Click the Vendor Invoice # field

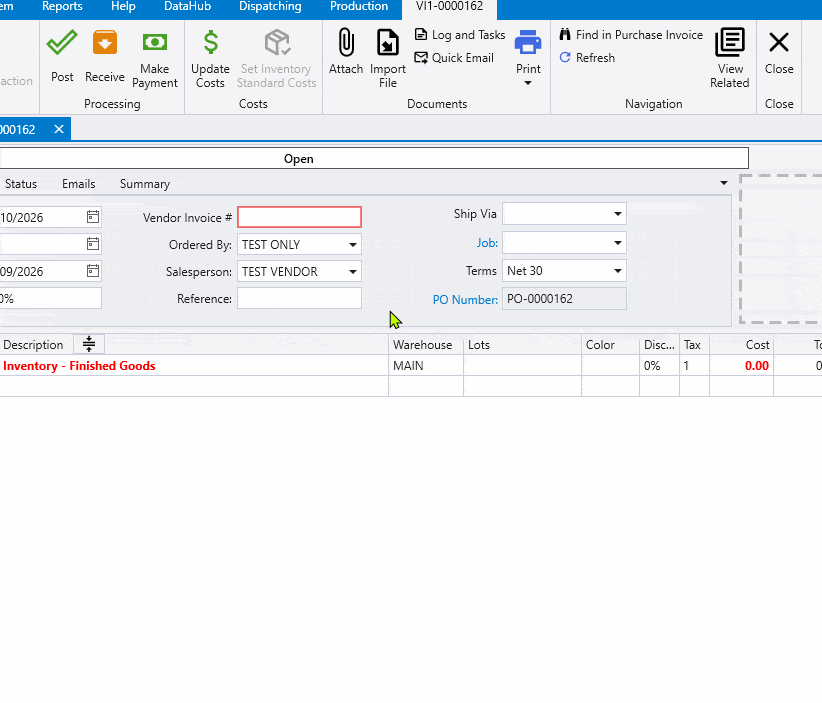[299, 217]
